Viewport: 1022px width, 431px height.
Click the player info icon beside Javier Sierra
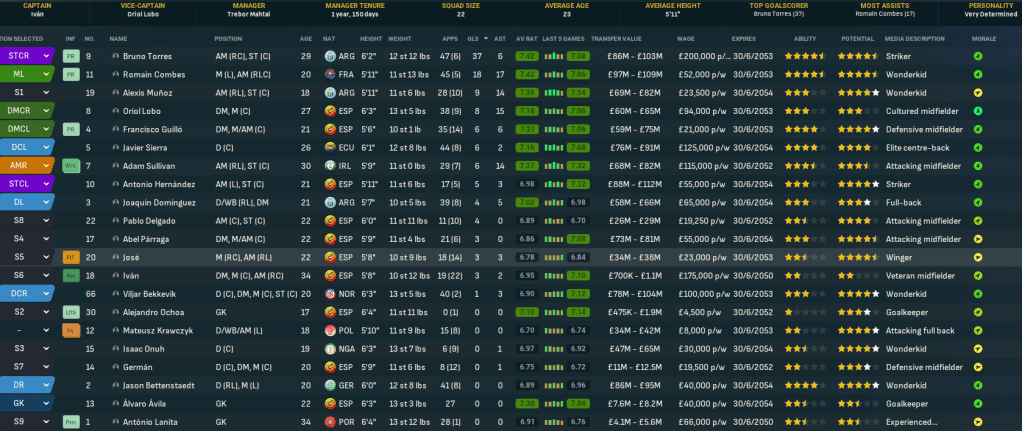[x=115, y=147]
